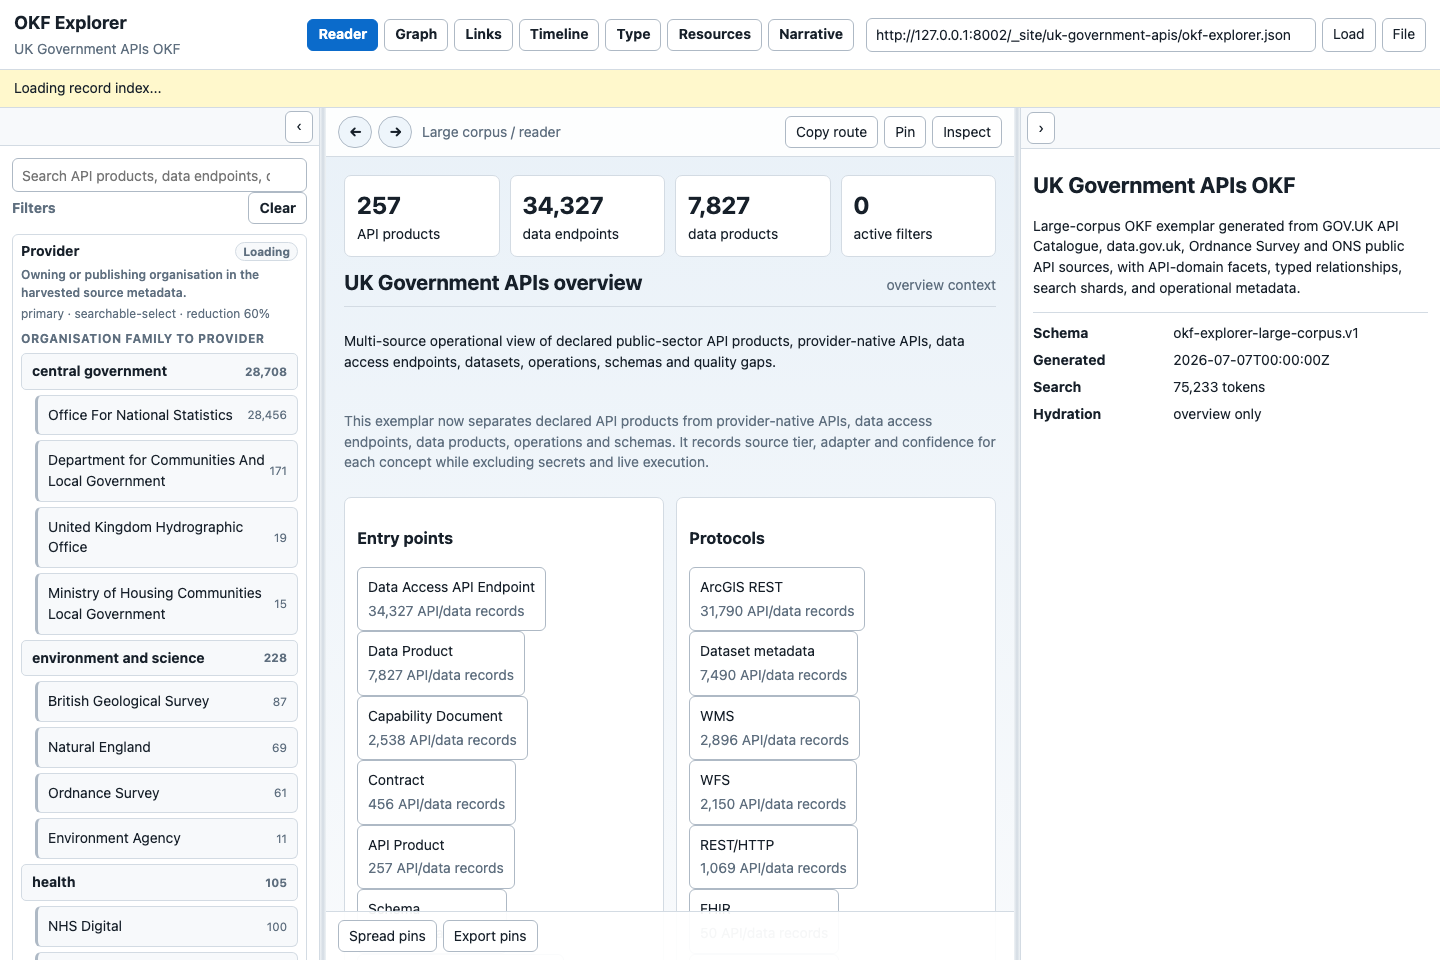Filter by Environment Agency
This screenshot has width=1440, height=960.
[166, 838]
